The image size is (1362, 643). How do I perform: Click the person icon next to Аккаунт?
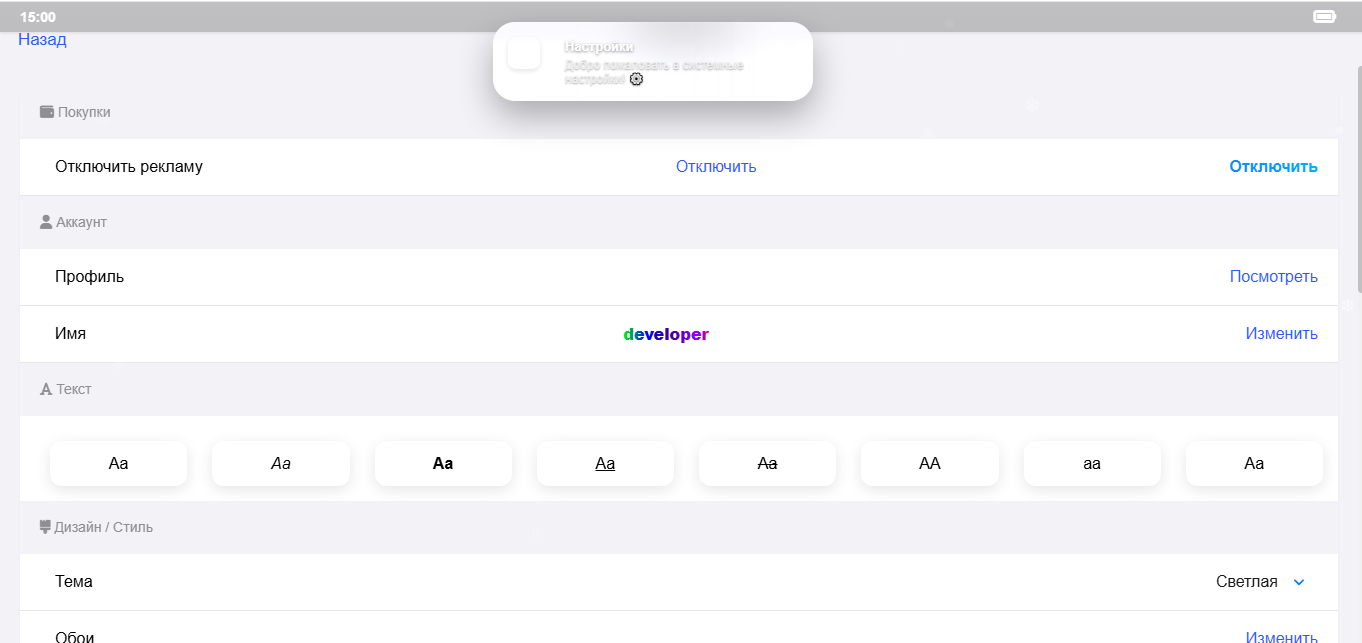[x=46, y=222]
